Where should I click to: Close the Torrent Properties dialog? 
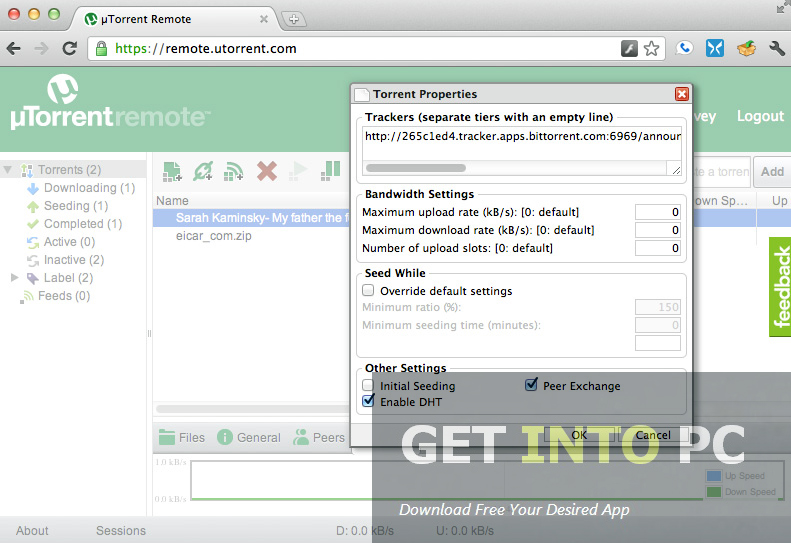tap(682, 94)
